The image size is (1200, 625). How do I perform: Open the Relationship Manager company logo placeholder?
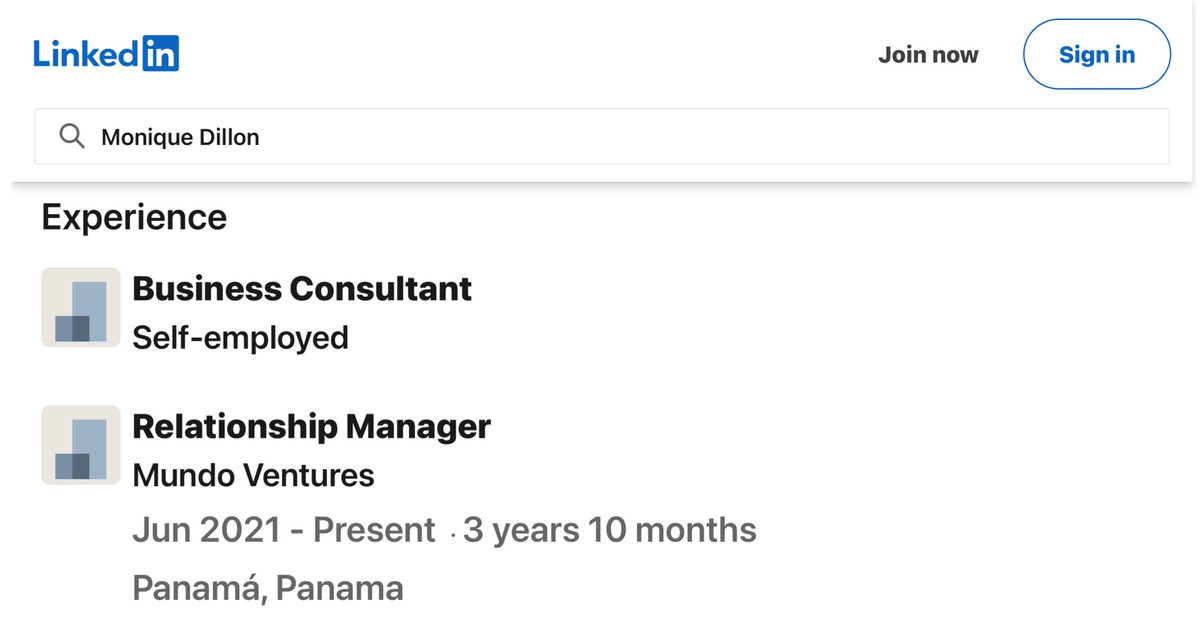coord(81,446)
